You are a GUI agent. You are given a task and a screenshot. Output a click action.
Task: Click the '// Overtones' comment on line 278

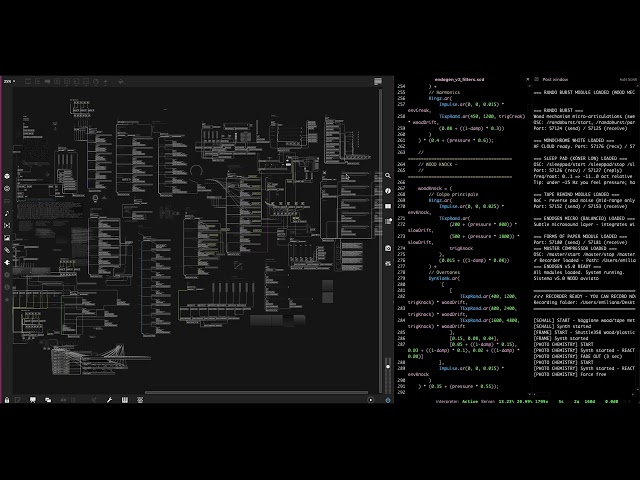pos(444,272)
